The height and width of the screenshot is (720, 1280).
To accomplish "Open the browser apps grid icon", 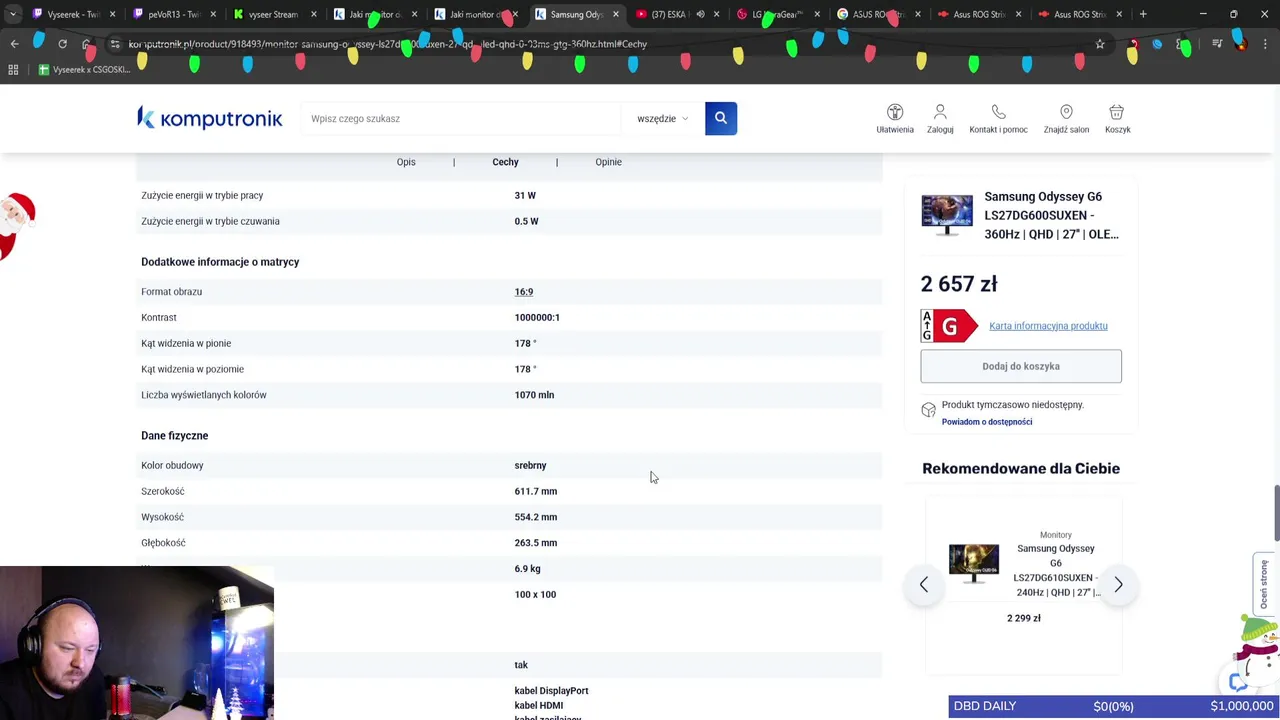I will 13,69.
